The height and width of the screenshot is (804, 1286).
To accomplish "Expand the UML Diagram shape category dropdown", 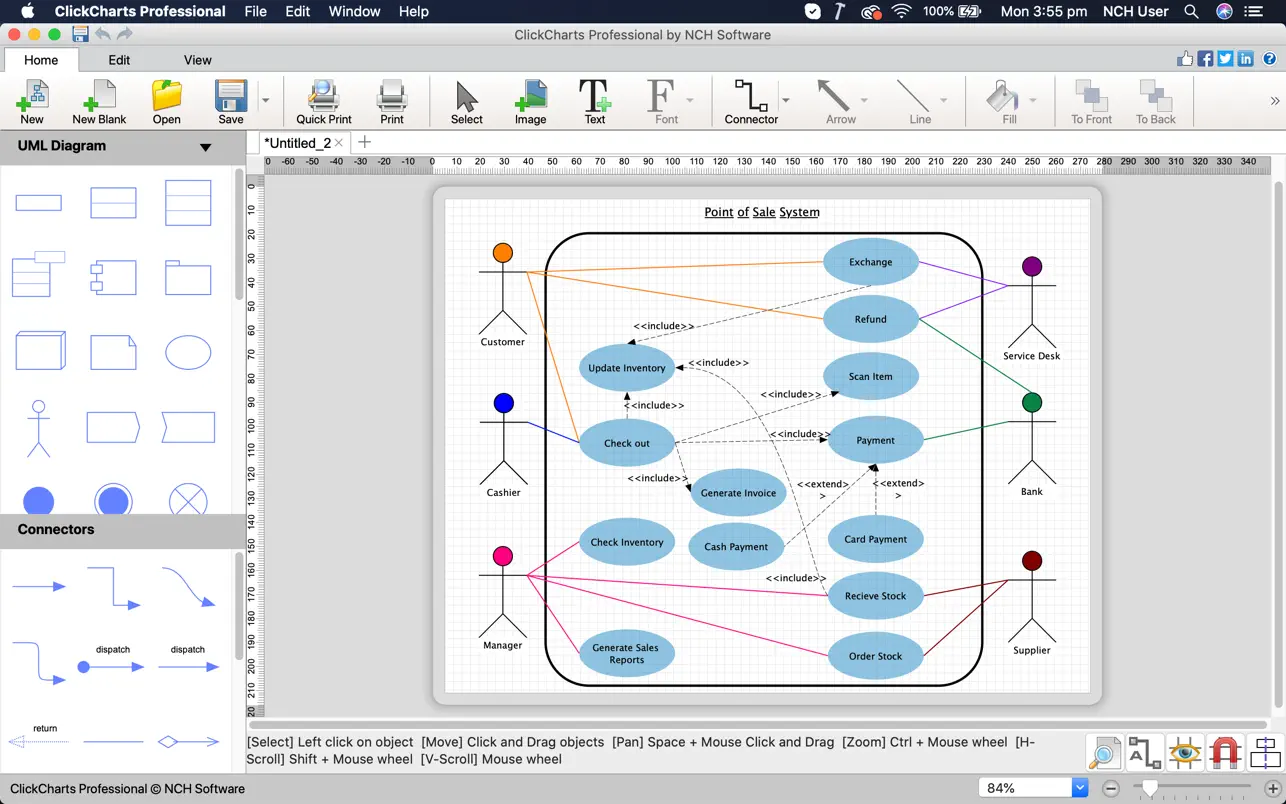I will 205,147.
